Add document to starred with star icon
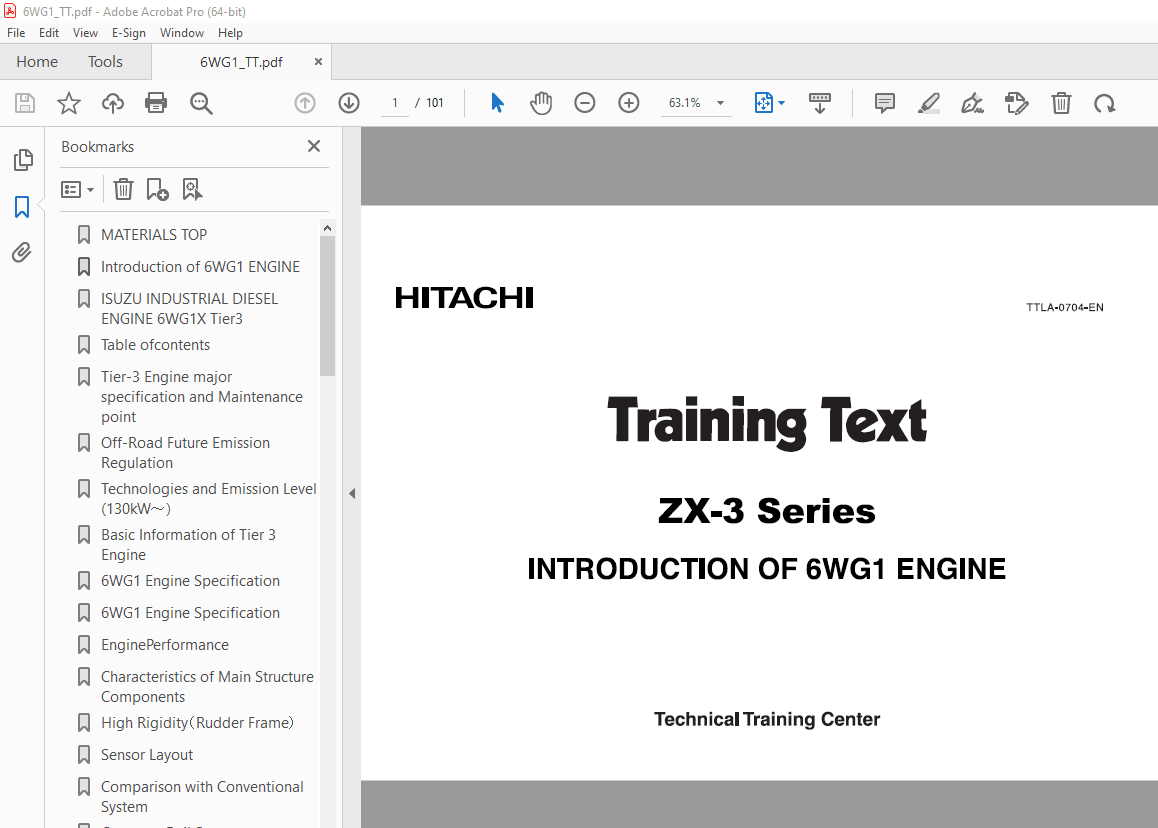 point(69,103)
